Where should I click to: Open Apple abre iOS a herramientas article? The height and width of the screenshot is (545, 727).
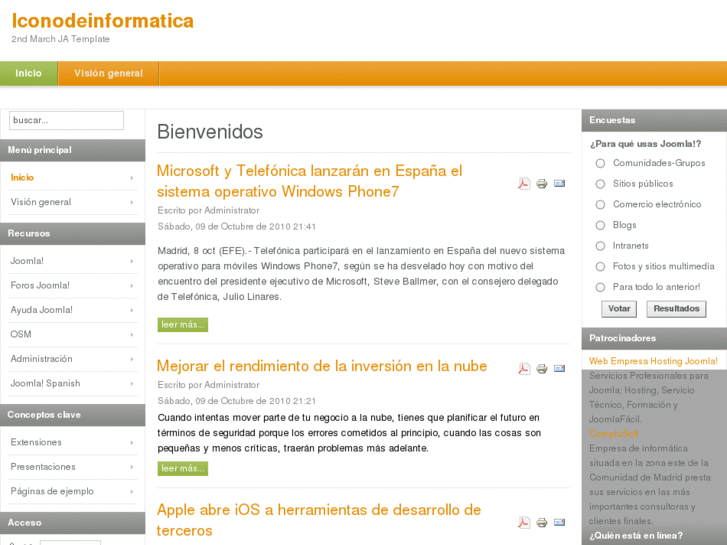point(319,520)
